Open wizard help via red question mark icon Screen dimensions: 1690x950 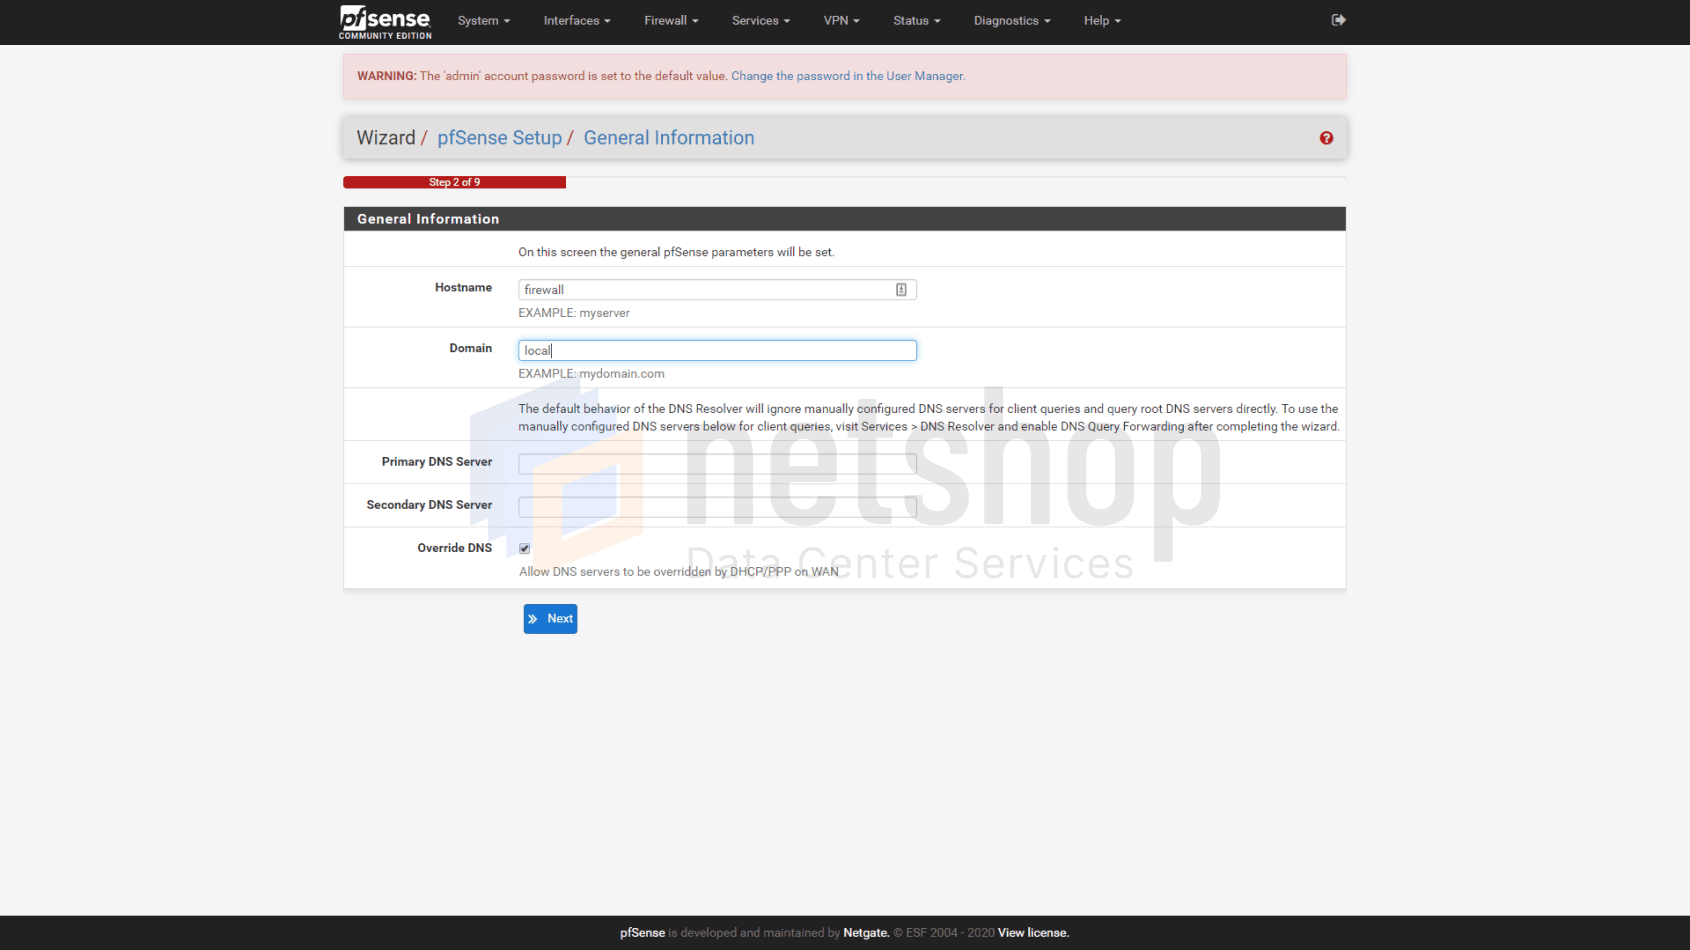1325,138
